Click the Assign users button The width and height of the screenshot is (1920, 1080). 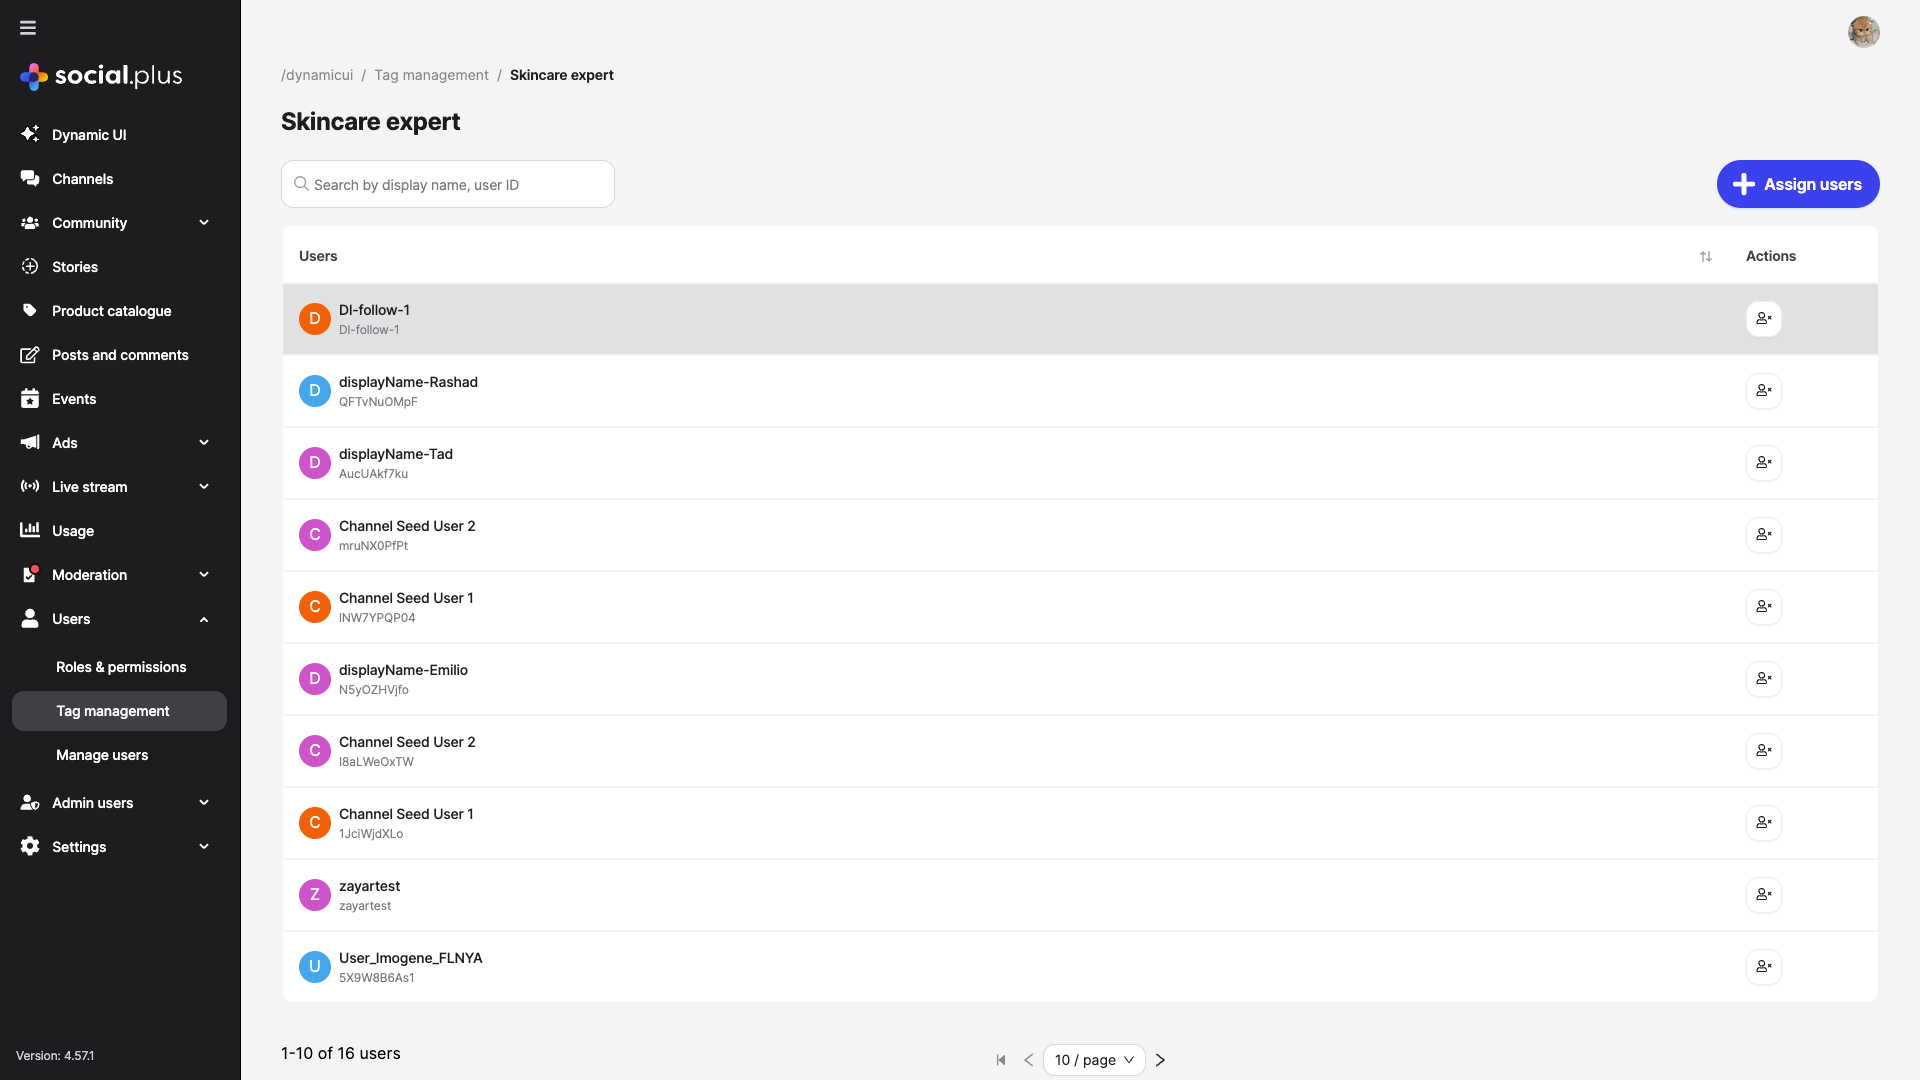point(1797,184)
